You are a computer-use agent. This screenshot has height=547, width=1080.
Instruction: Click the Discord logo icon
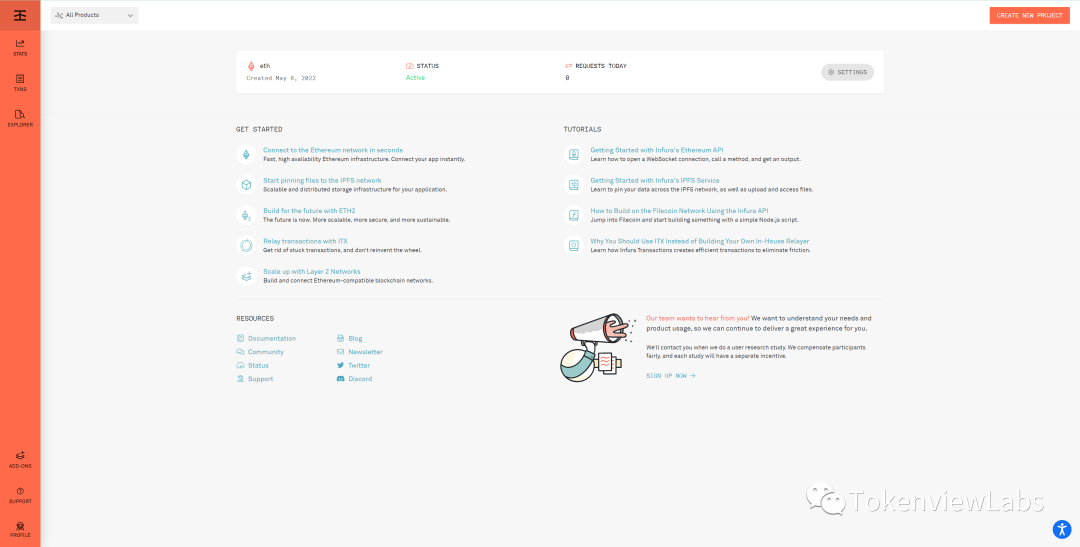(x=340, y=379)
